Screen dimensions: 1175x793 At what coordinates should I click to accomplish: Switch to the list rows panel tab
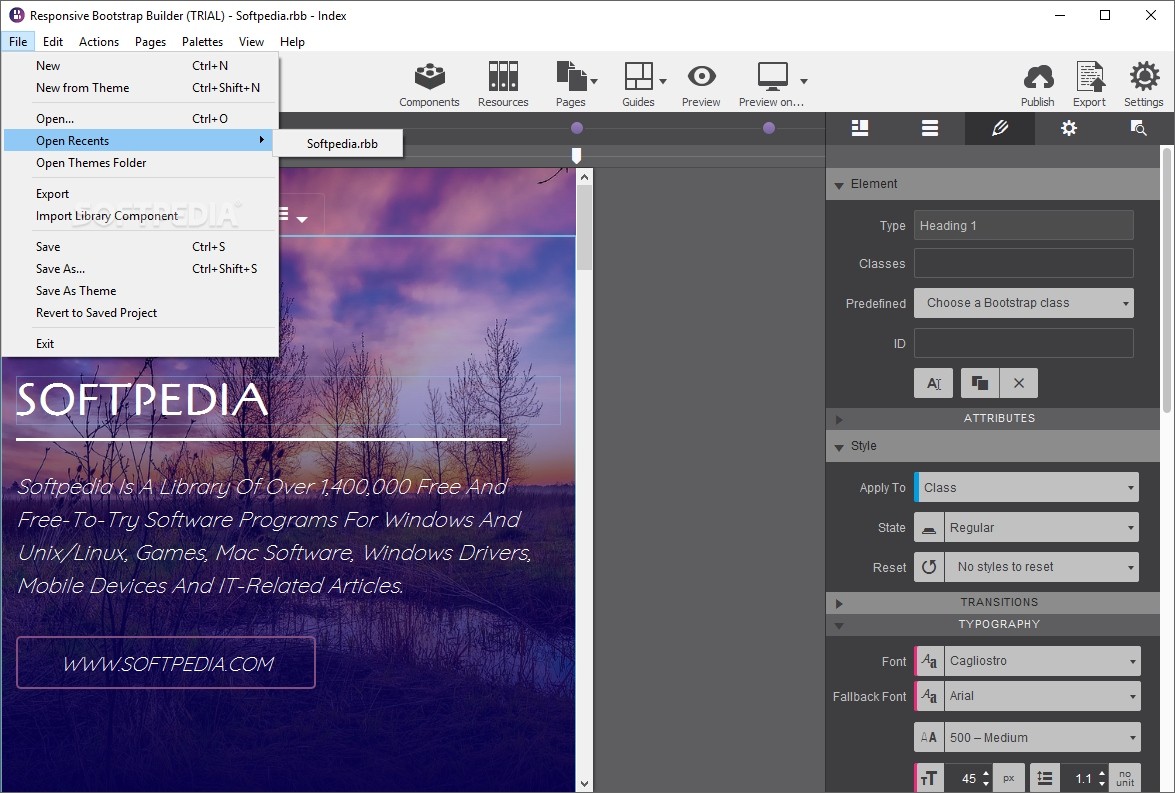tap(930, 128)
